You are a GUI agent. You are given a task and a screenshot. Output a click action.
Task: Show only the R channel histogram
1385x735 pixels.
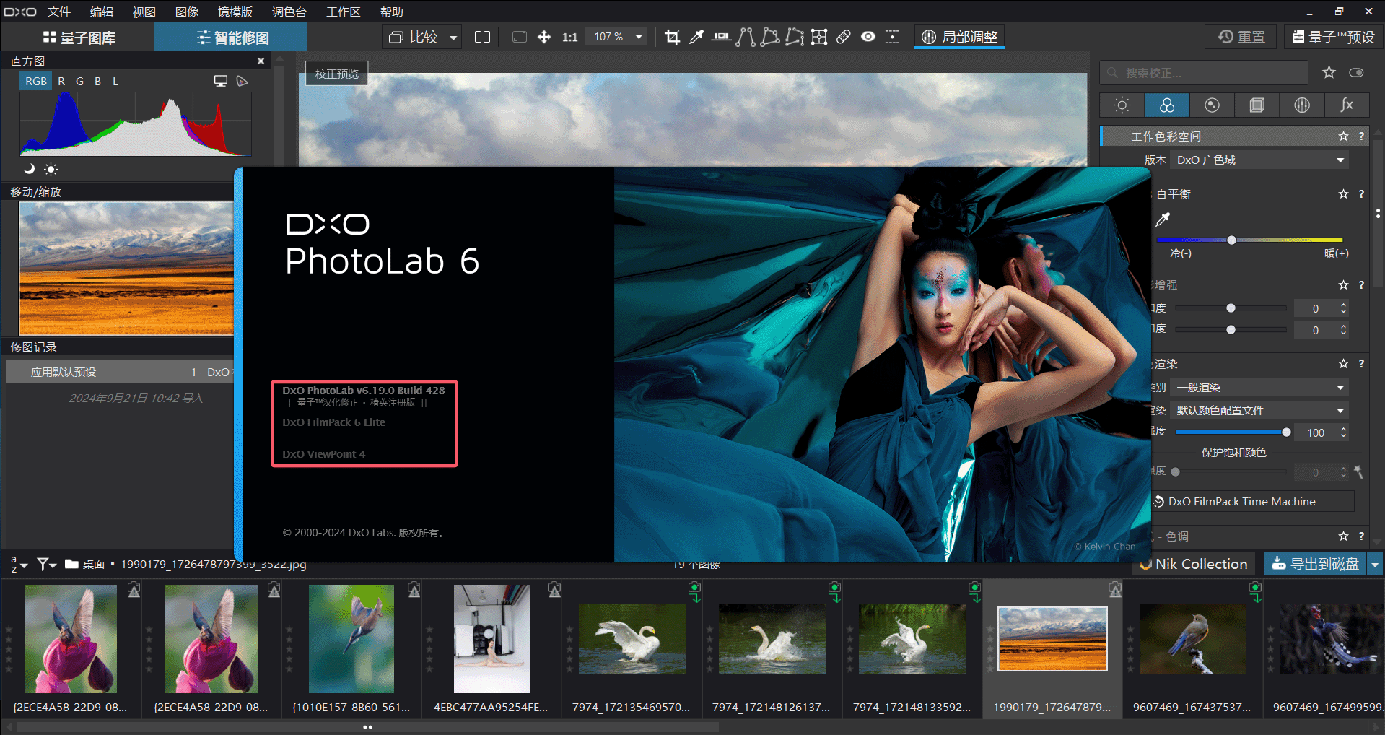point(61,81)
